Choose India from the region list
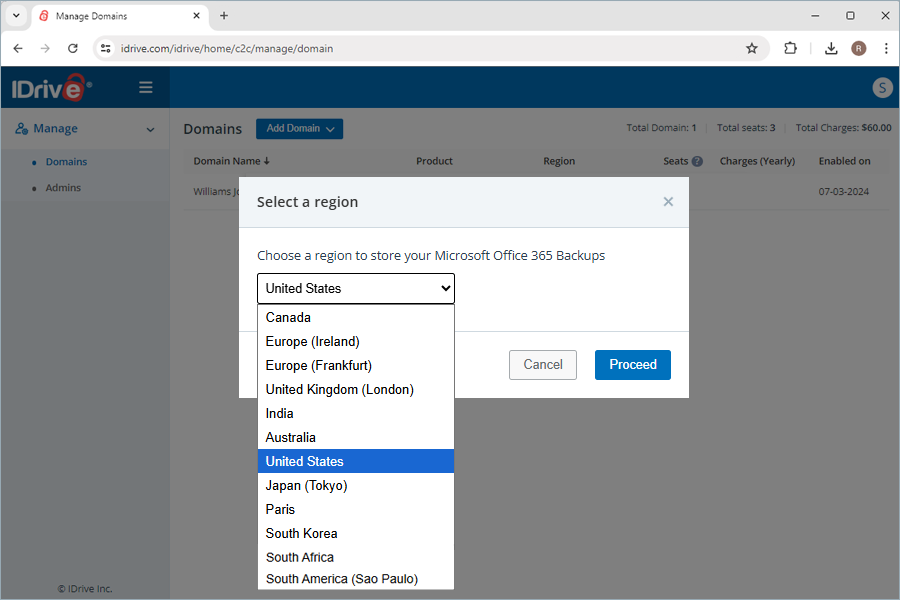 (x=356, y=413)
